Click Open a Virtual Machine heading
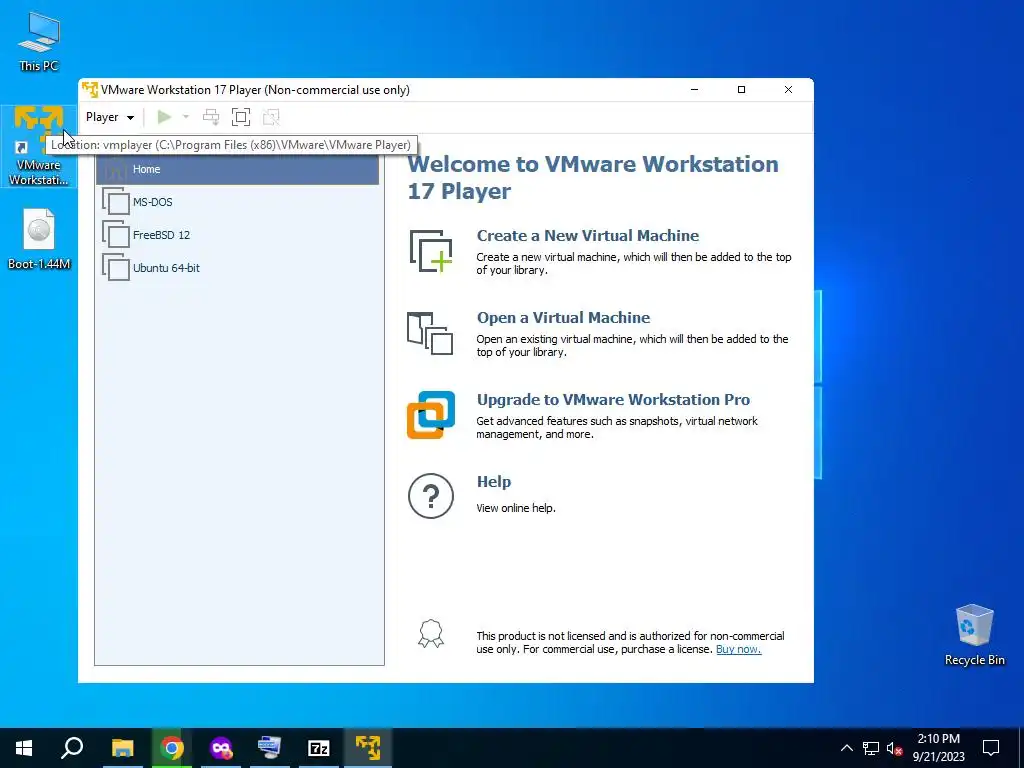The width and height of the screenshot is (1024, 768). [x=564, y=318]
